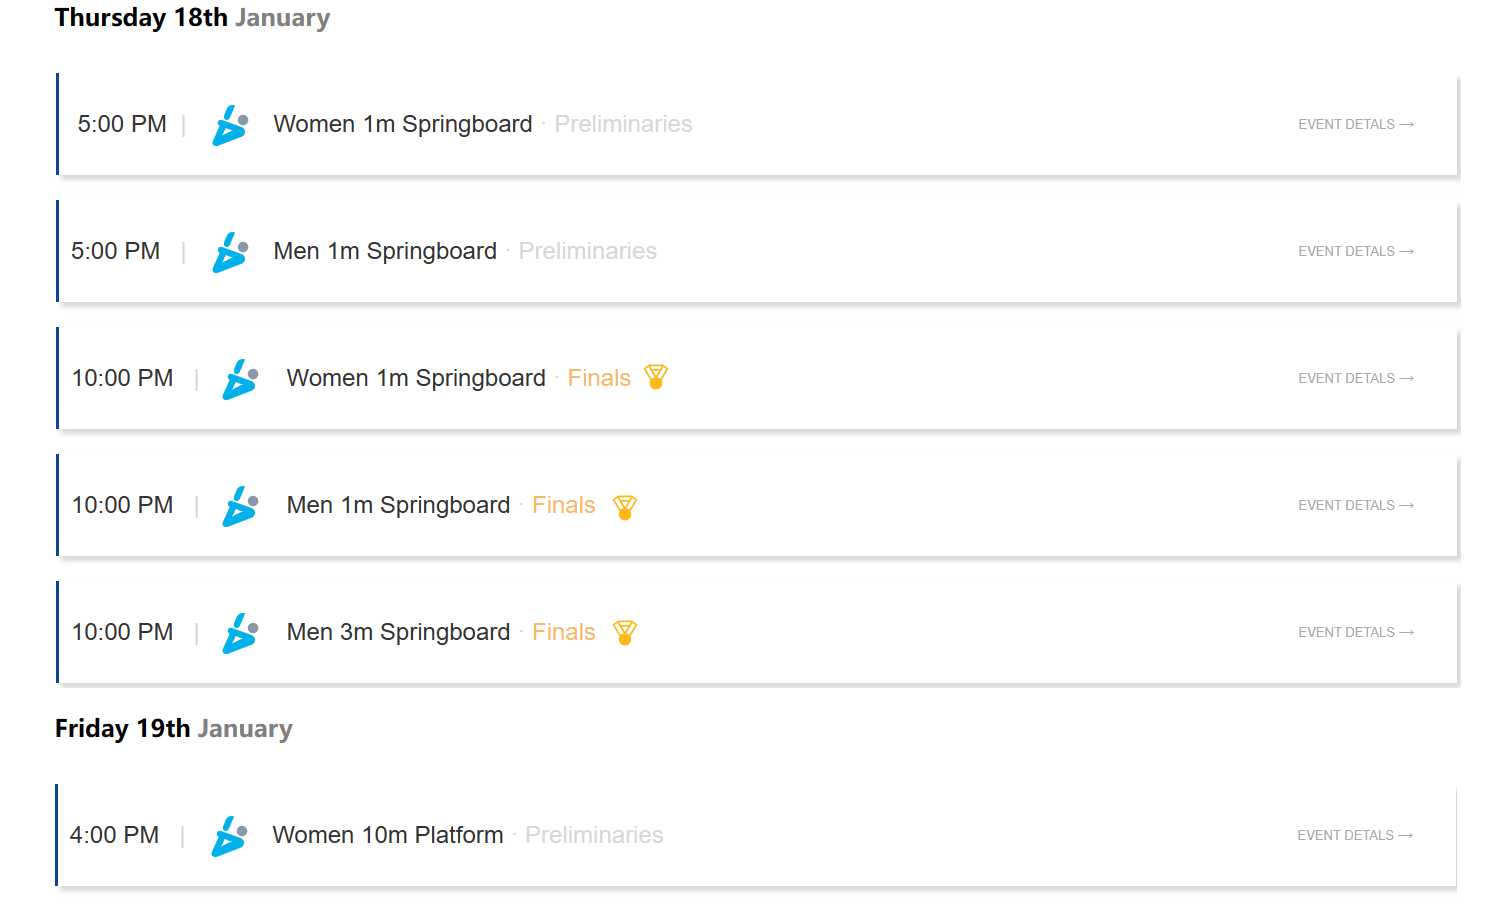The image size is (1492, 908).
Task: Click the Friday 19th January heading
Action: [173, 729]
